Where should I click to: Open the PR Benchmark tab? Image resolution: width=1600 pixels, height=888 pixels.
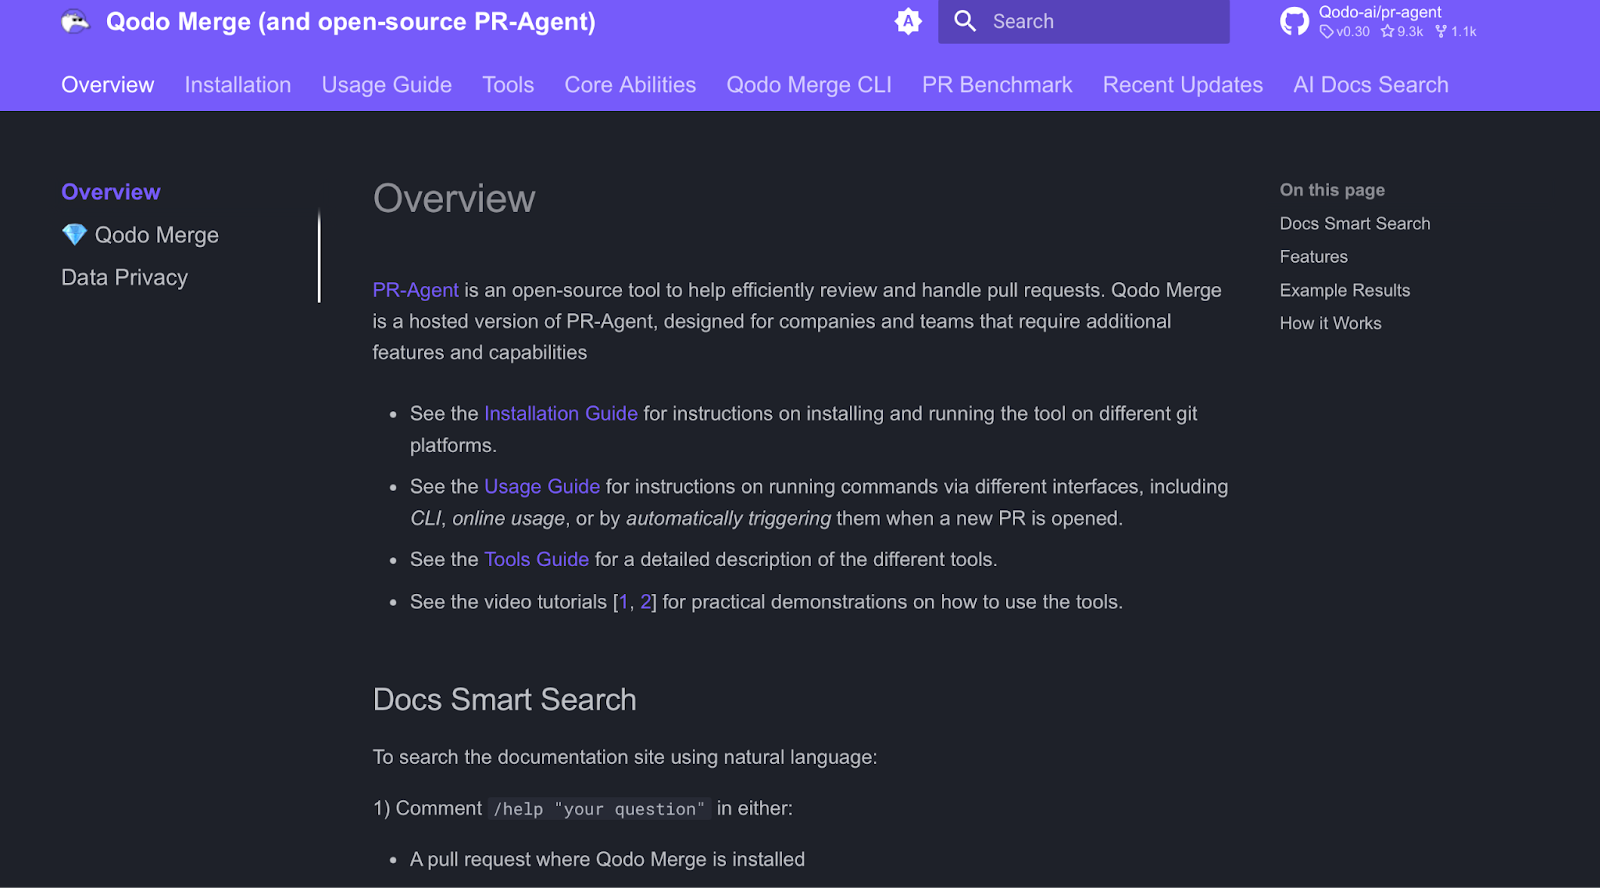click(x=997, y=85)
